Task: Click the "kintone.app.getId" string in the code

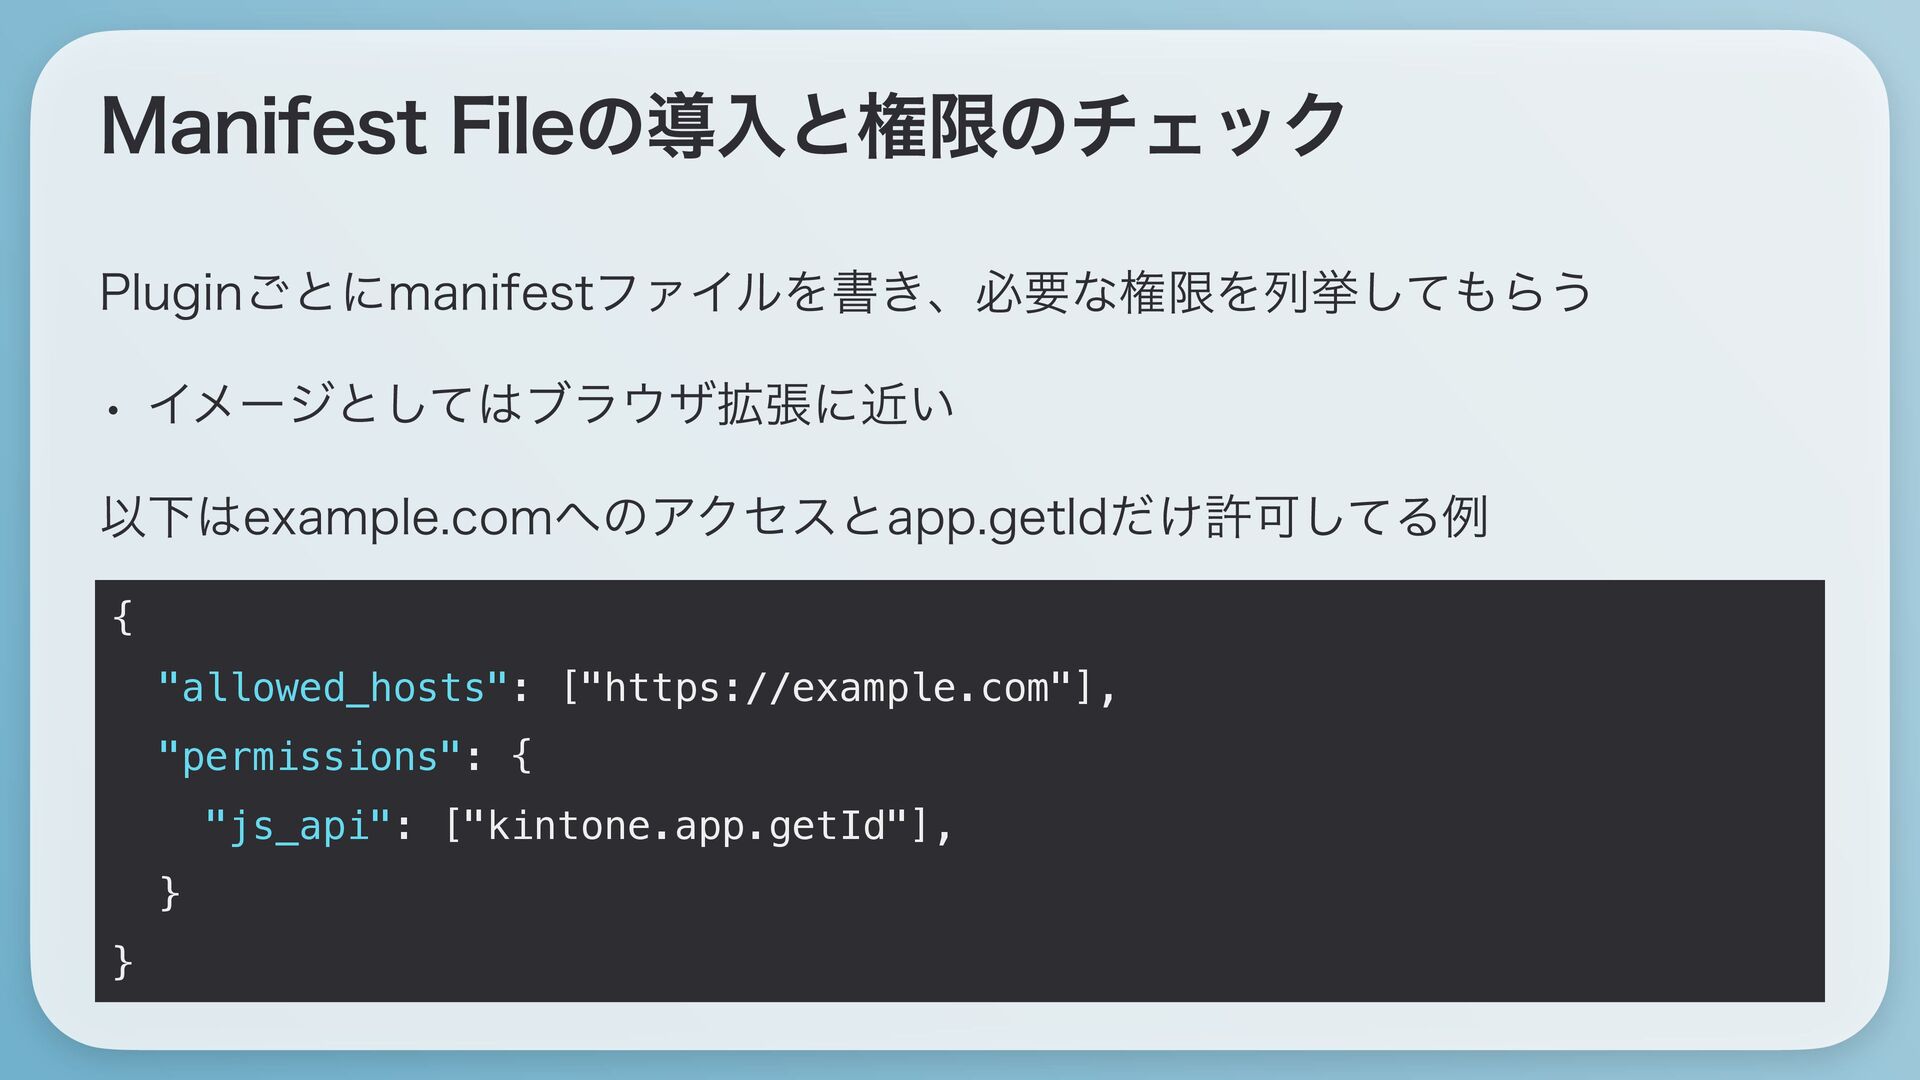Action: (686, 826)
